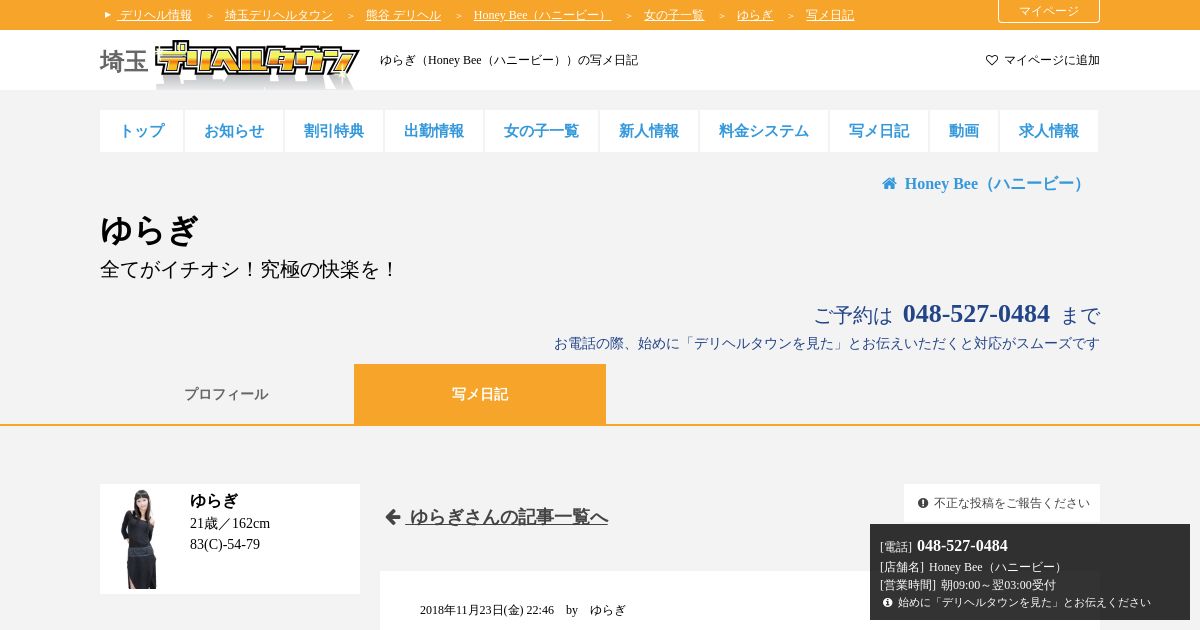
Task: Open 料金システム menu item
Action: (764, 131)
